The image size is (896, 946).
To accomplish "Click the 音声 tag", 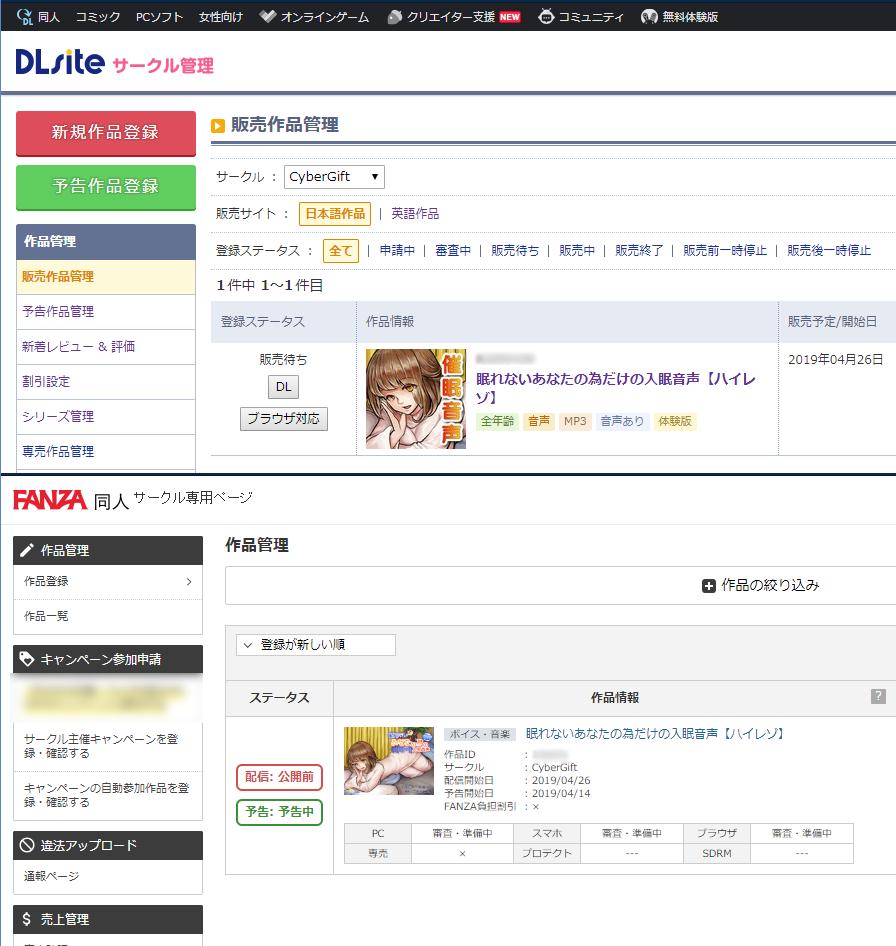I will pyautogui.click(x=539, y=421).
